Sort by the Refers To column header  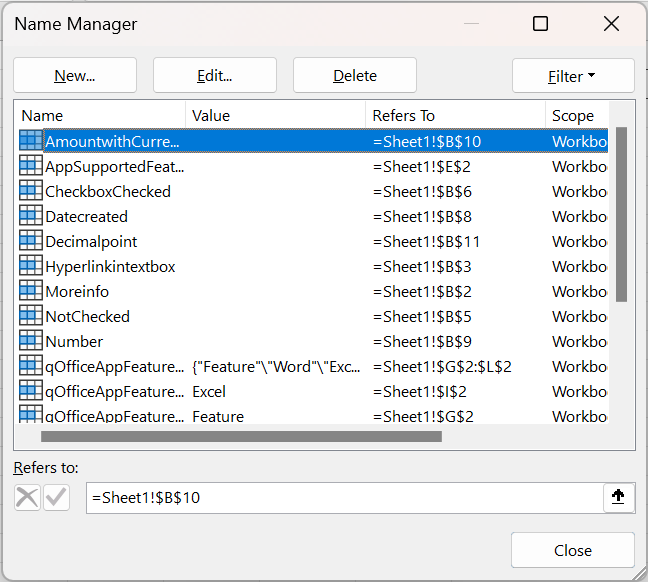[455, 115]
